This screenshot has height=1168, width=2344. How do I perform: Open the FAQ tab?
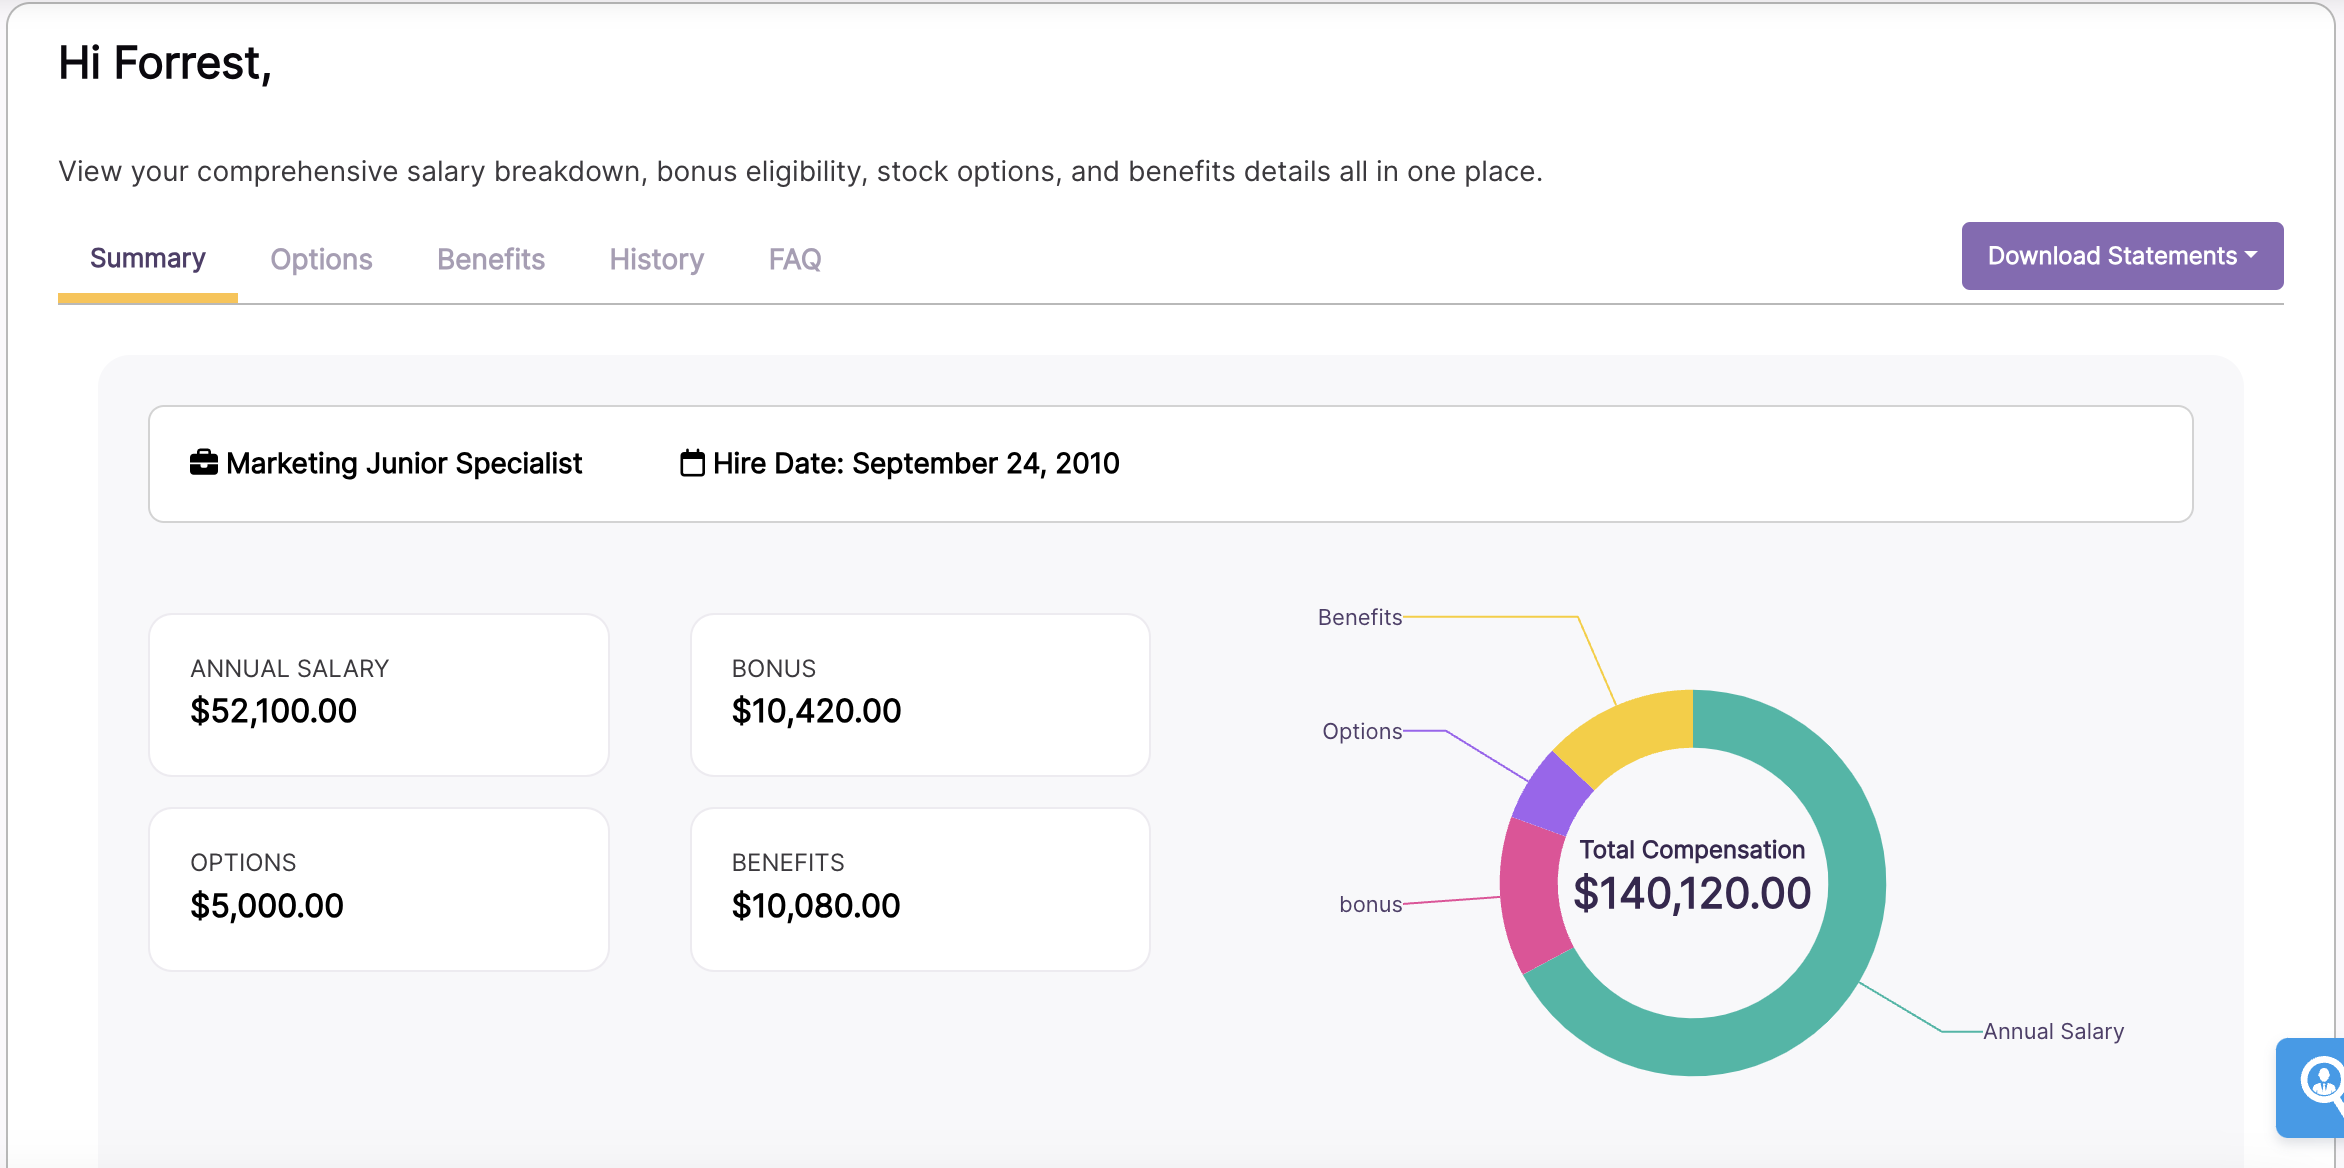(x=793, y=259)
